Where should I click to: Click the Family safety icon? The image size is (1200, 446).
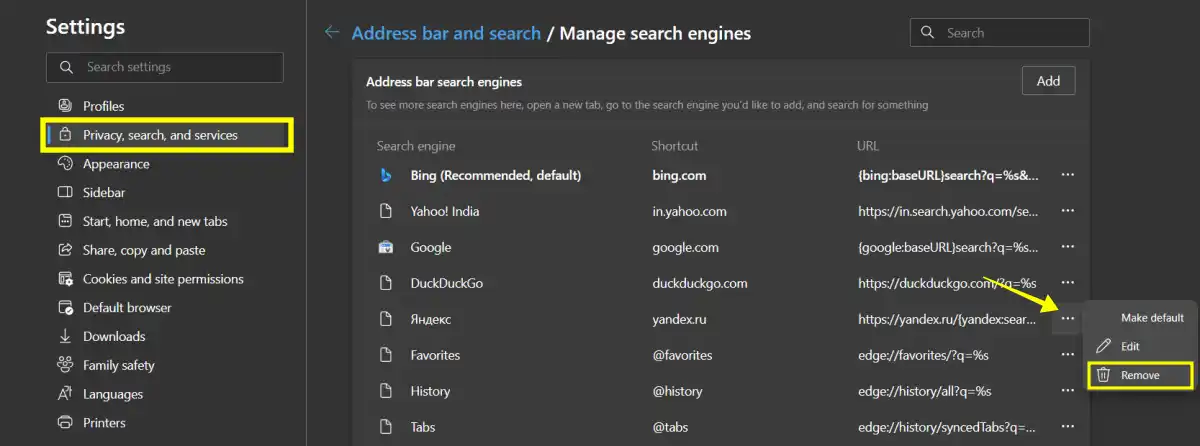coord(66,365)
